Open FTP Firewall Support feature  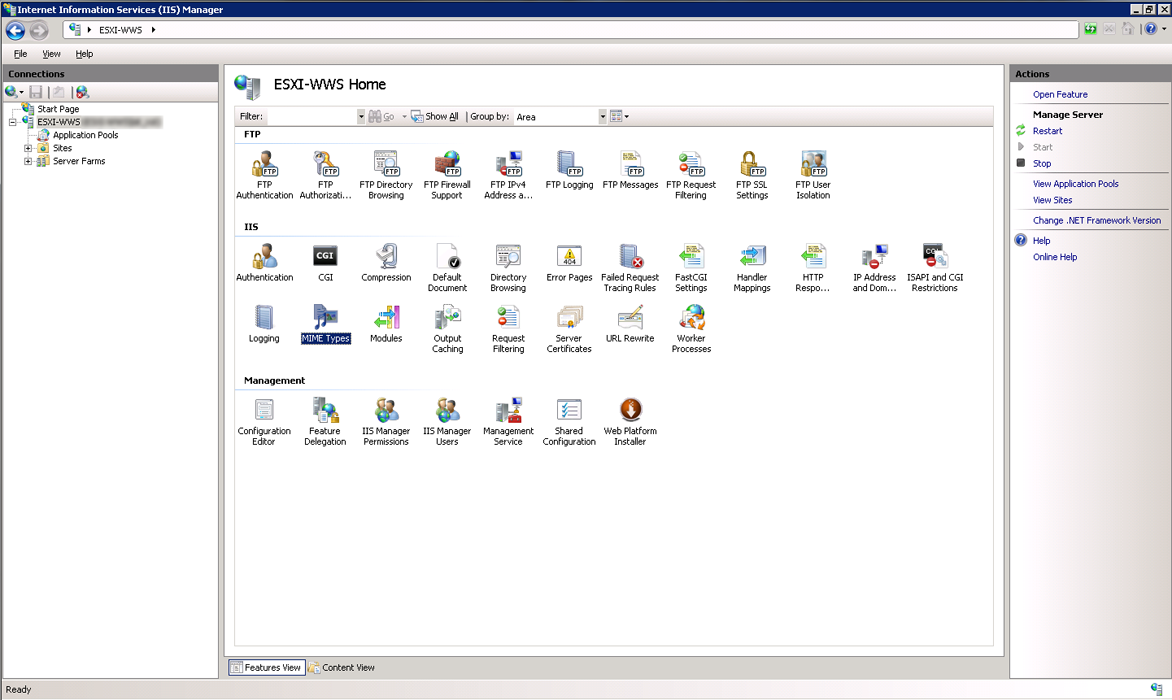(447, 175)
